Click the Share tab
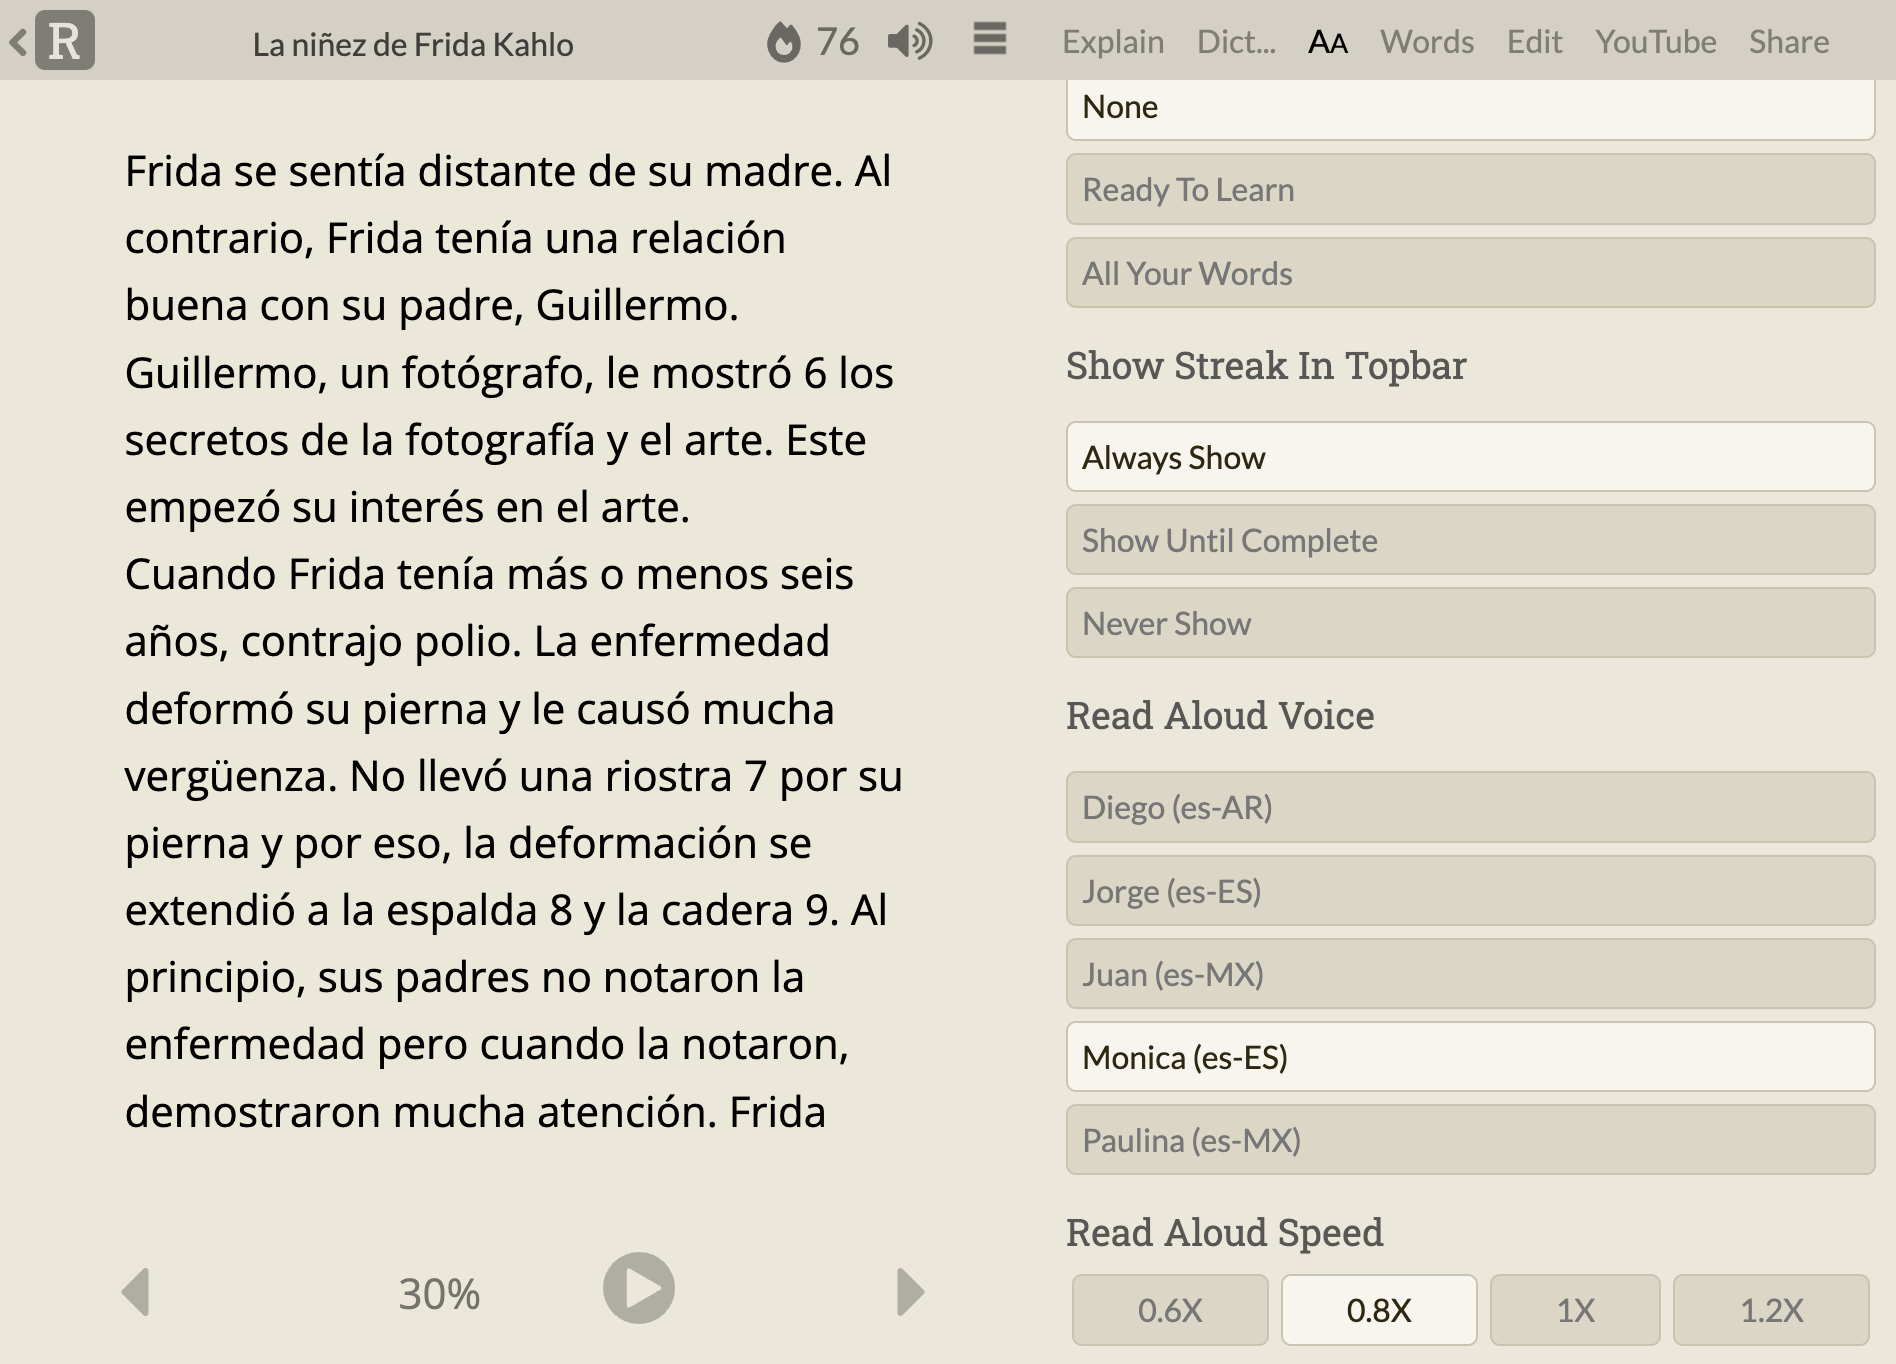This screenshot has height=1364, width=1896. click(x=1788, y=42)
